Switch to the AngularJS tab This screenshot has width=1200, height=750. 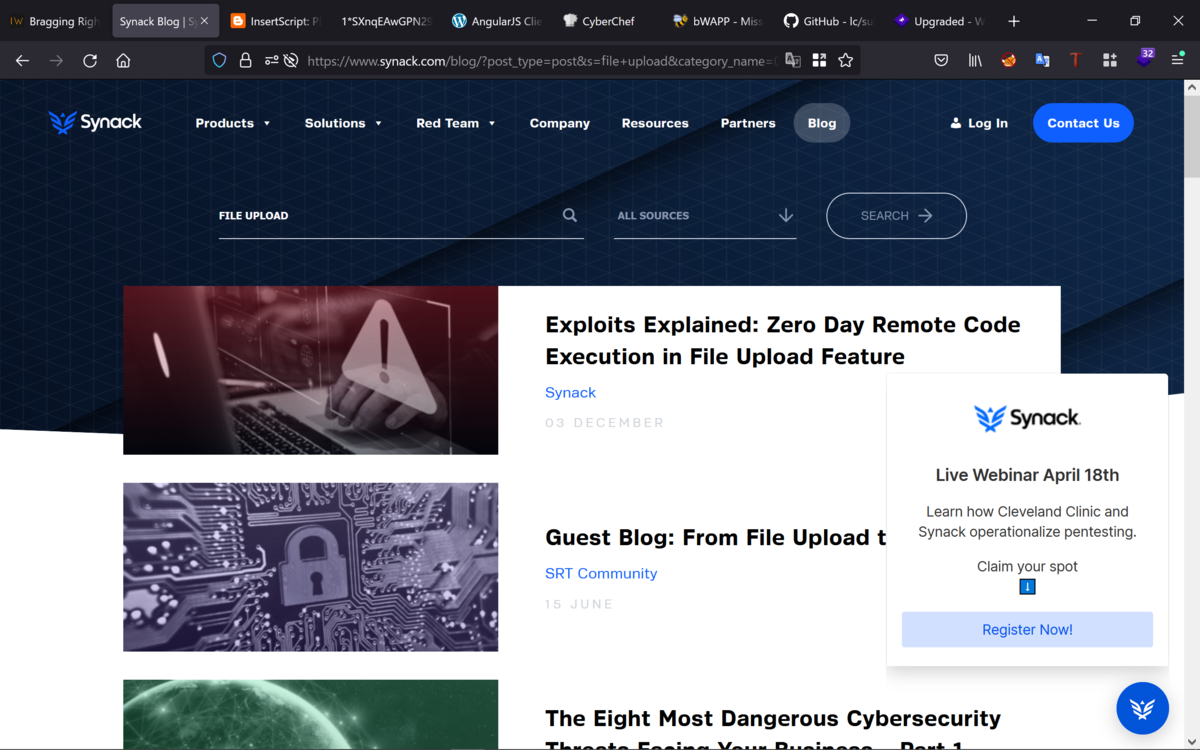[x=496, y=21]
